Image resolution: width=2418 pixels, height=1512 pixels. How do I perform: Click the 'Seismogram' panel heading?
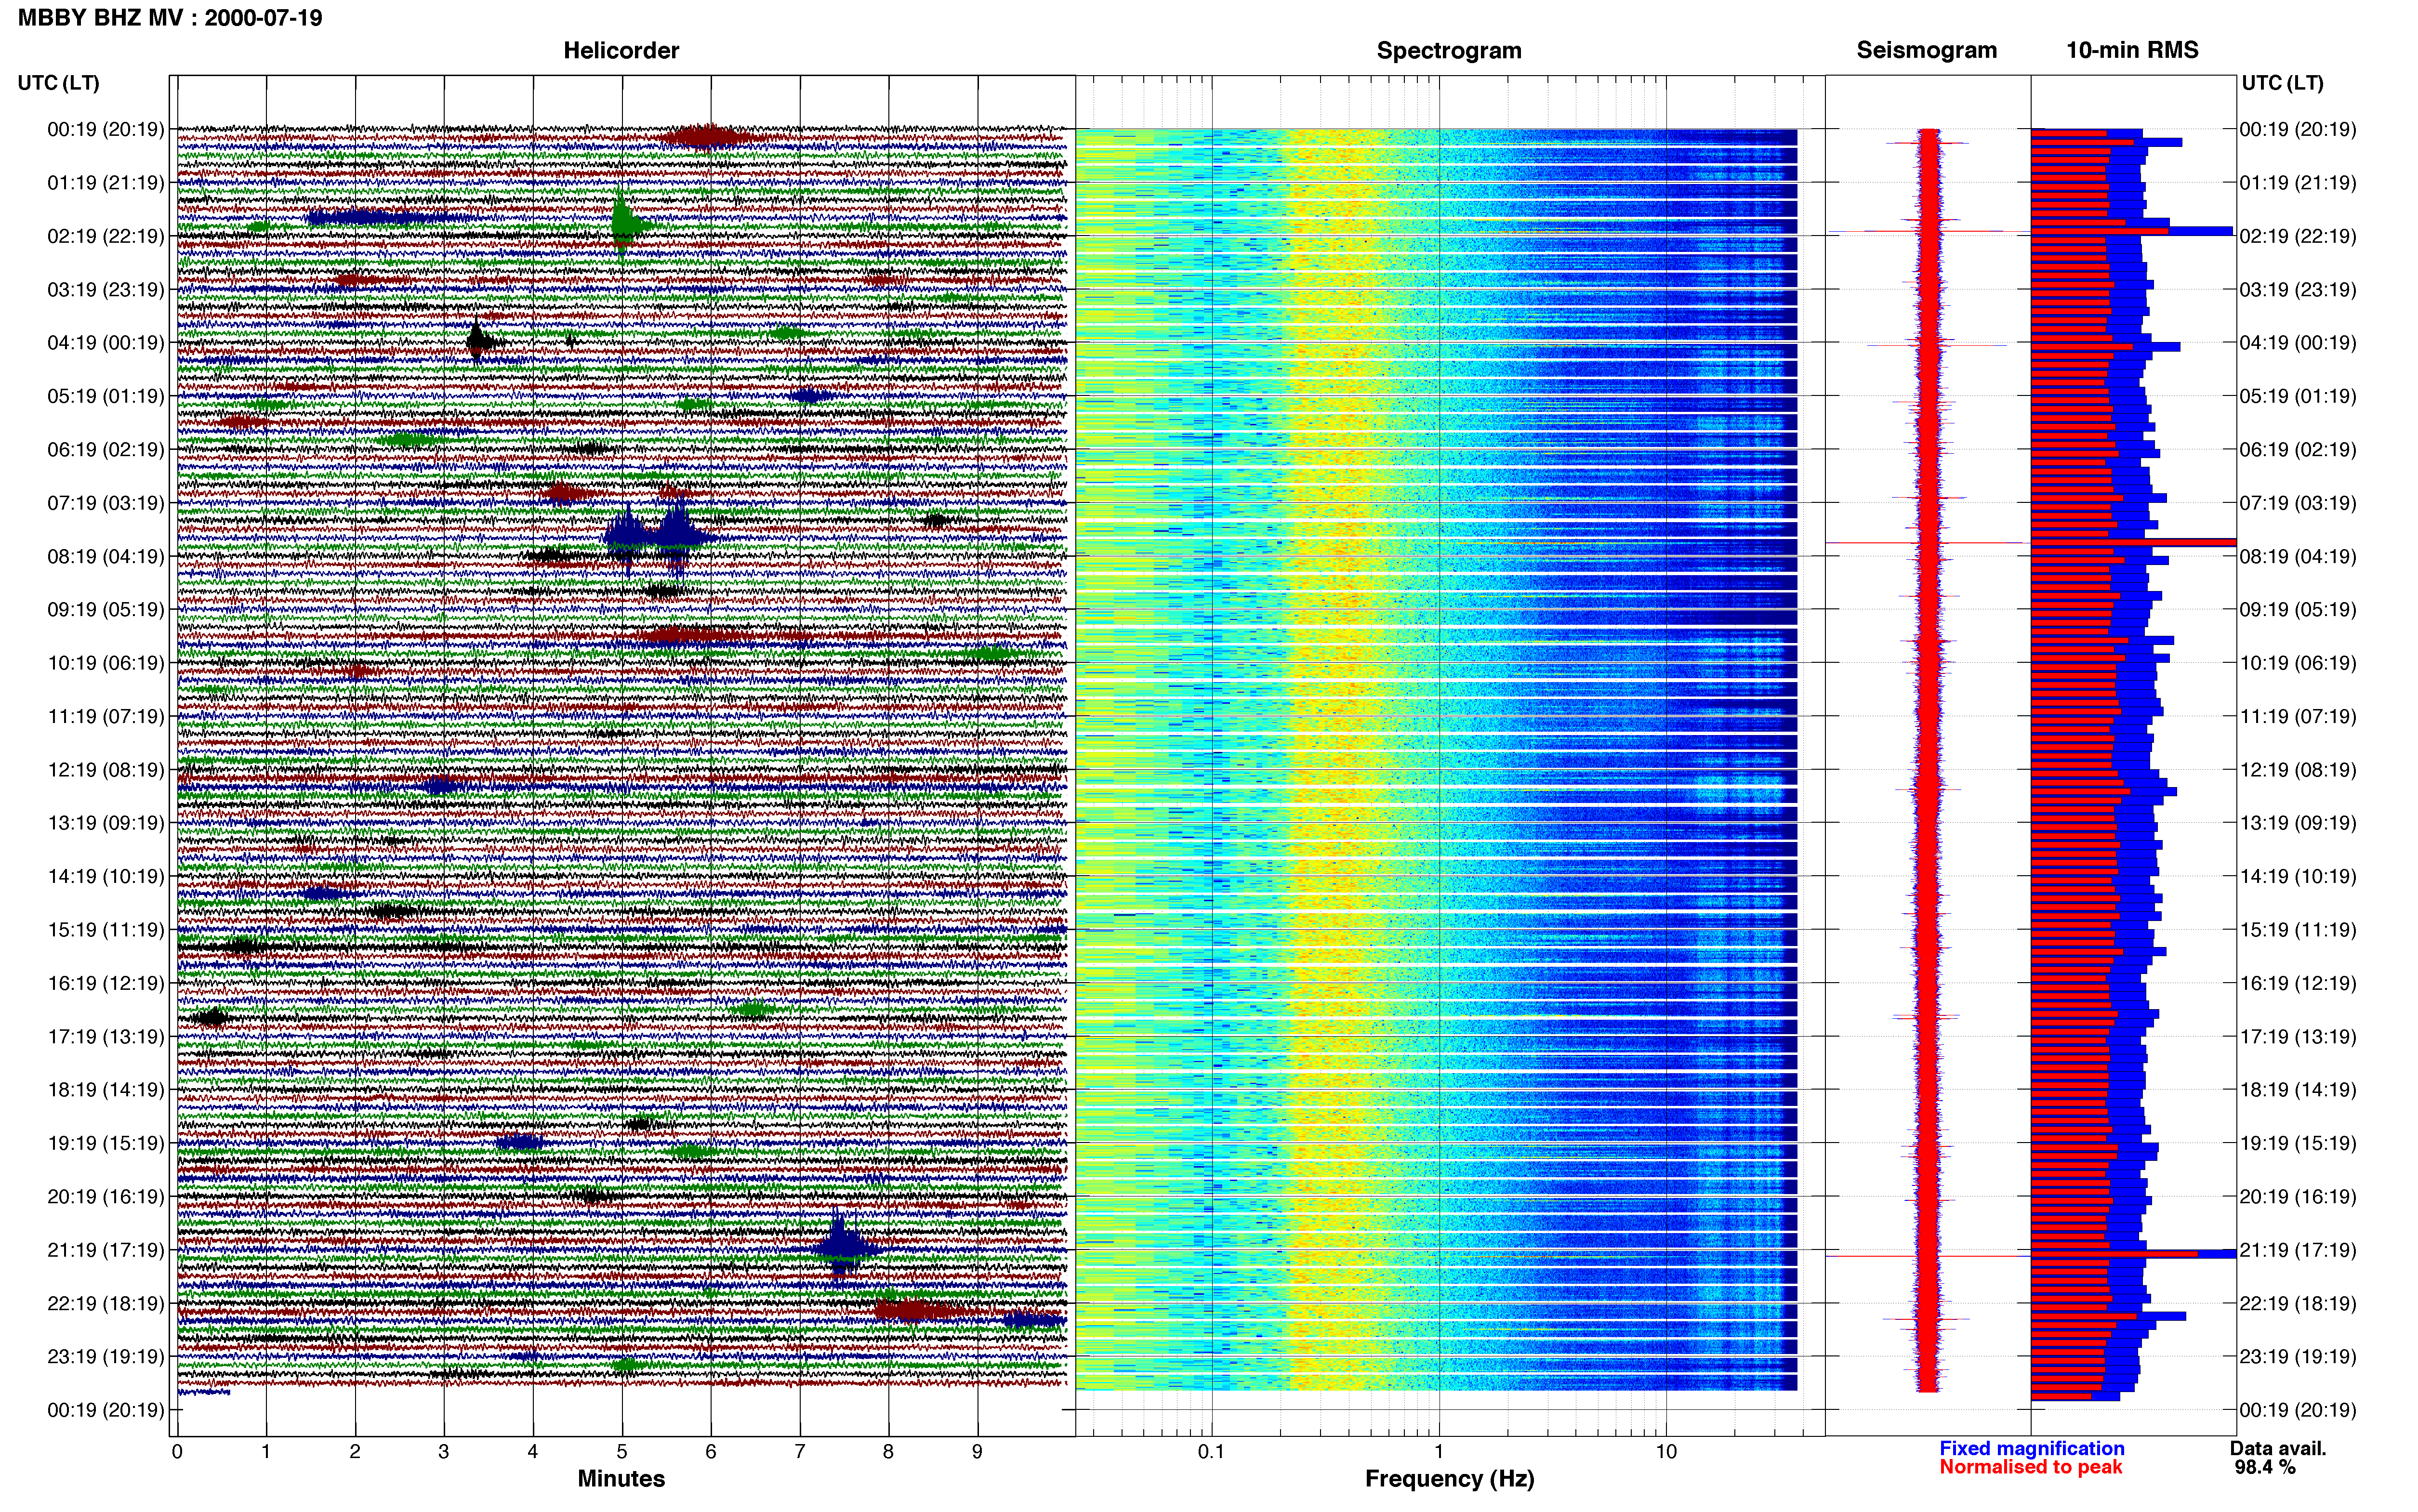pos(1926,50)
